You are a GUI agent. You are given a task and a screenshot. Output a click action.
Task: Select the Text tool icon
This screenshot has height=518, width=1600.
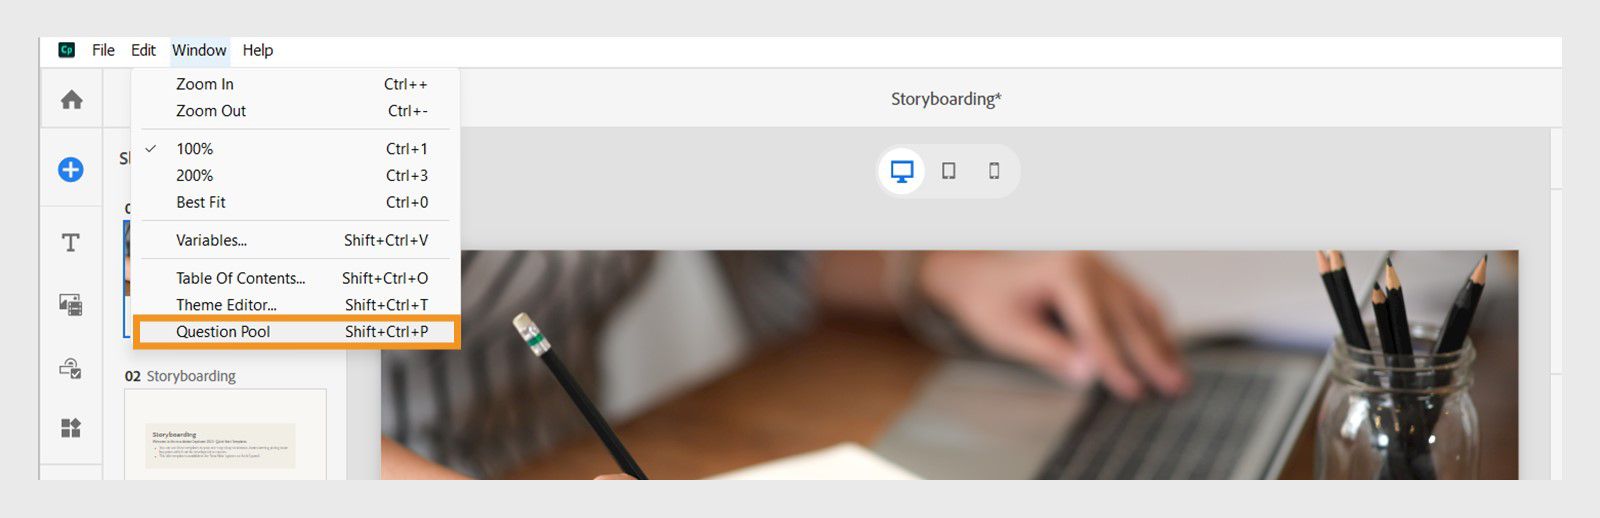[70, 242]
